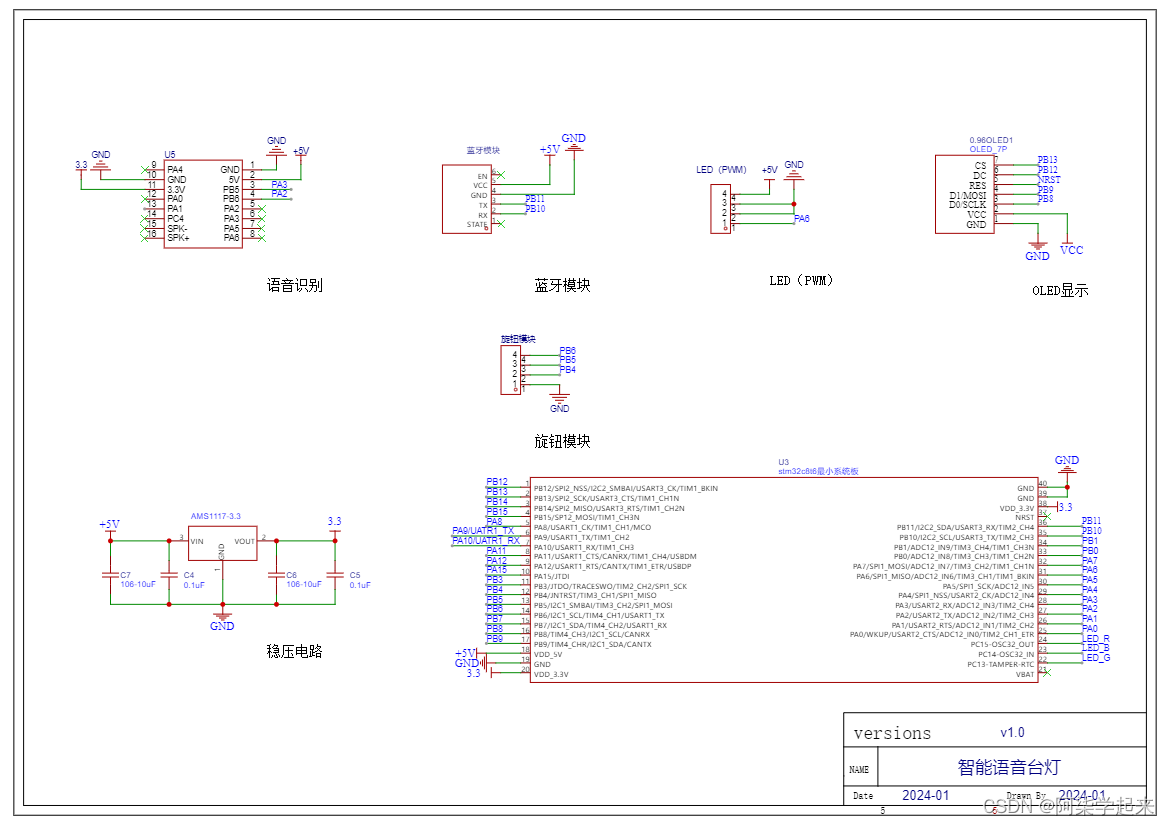Viewport: 1170px width, 825px height.
Task: Click the SPK+ pin label on U5
Action: 178,238
